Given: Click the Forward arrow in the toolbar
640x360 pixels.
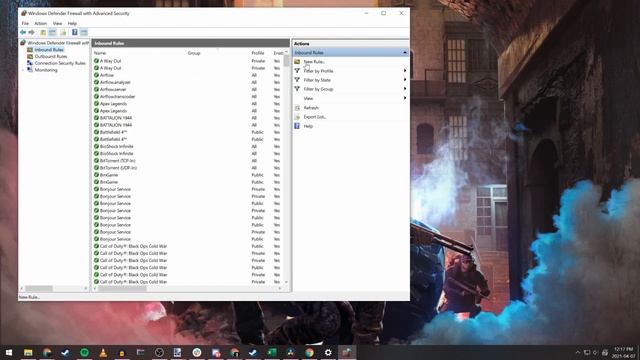Looking at the screenshot, I should [x=31, y=32].
